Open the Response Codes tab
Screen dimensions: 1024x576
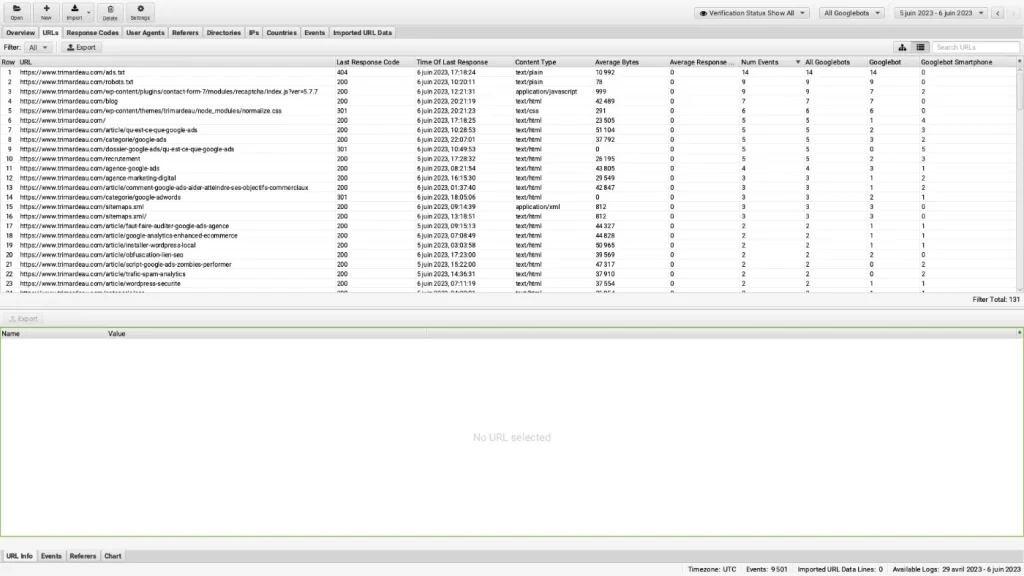tap(92, 33)
